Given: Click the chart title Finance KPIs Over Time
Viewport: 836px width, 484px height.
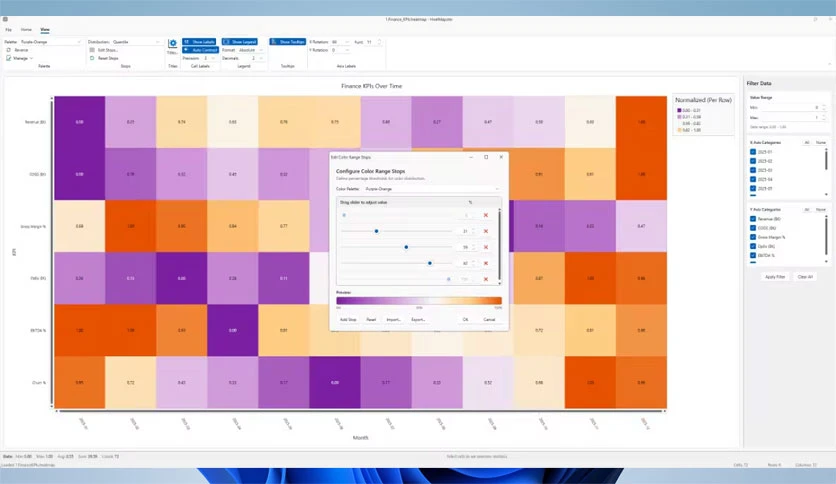Looking at the screenshot, I should [x=372, y=86].
